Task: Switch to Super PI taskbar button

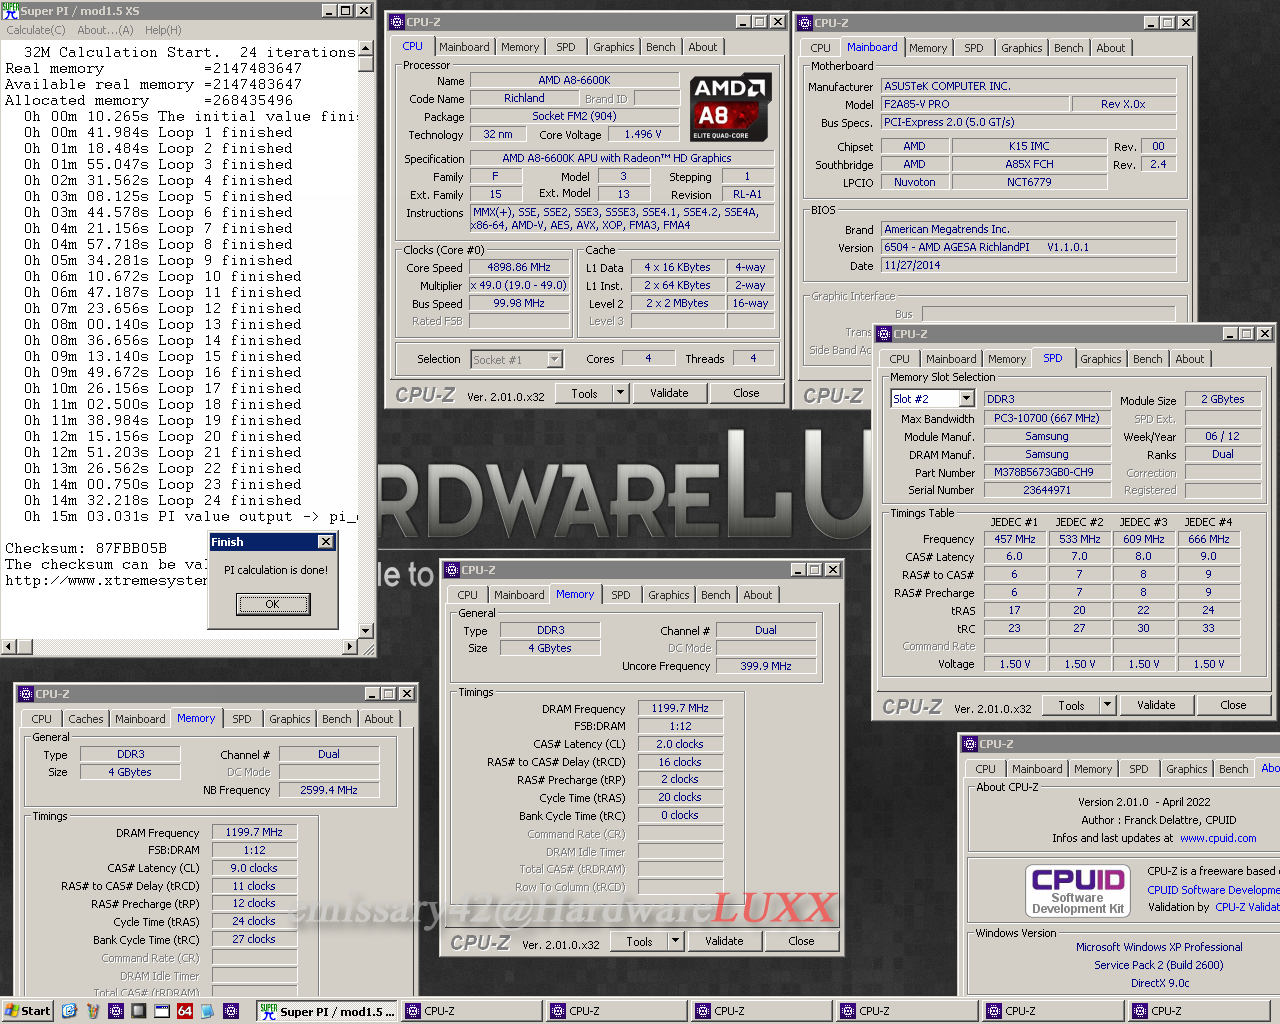Action: pyautogui.click(x=327, y=1011)
